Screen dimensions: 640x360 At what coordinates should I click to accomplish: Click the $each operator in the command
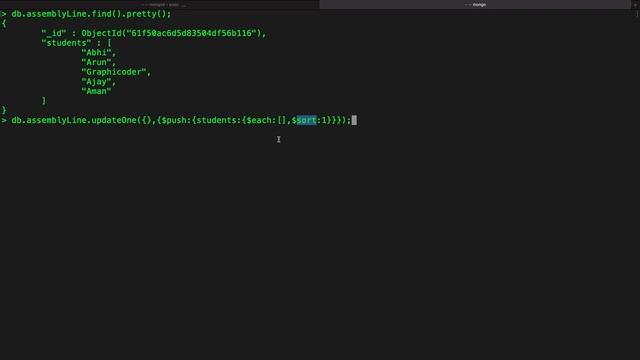point(259,120)
